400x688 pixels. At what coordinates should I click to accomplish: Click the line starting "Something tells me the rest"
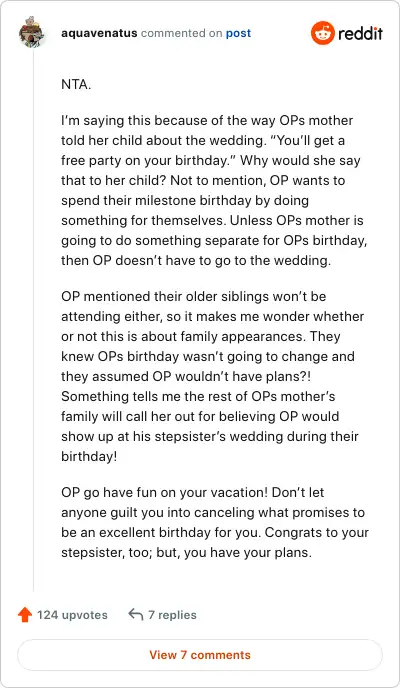pos(198,396)
